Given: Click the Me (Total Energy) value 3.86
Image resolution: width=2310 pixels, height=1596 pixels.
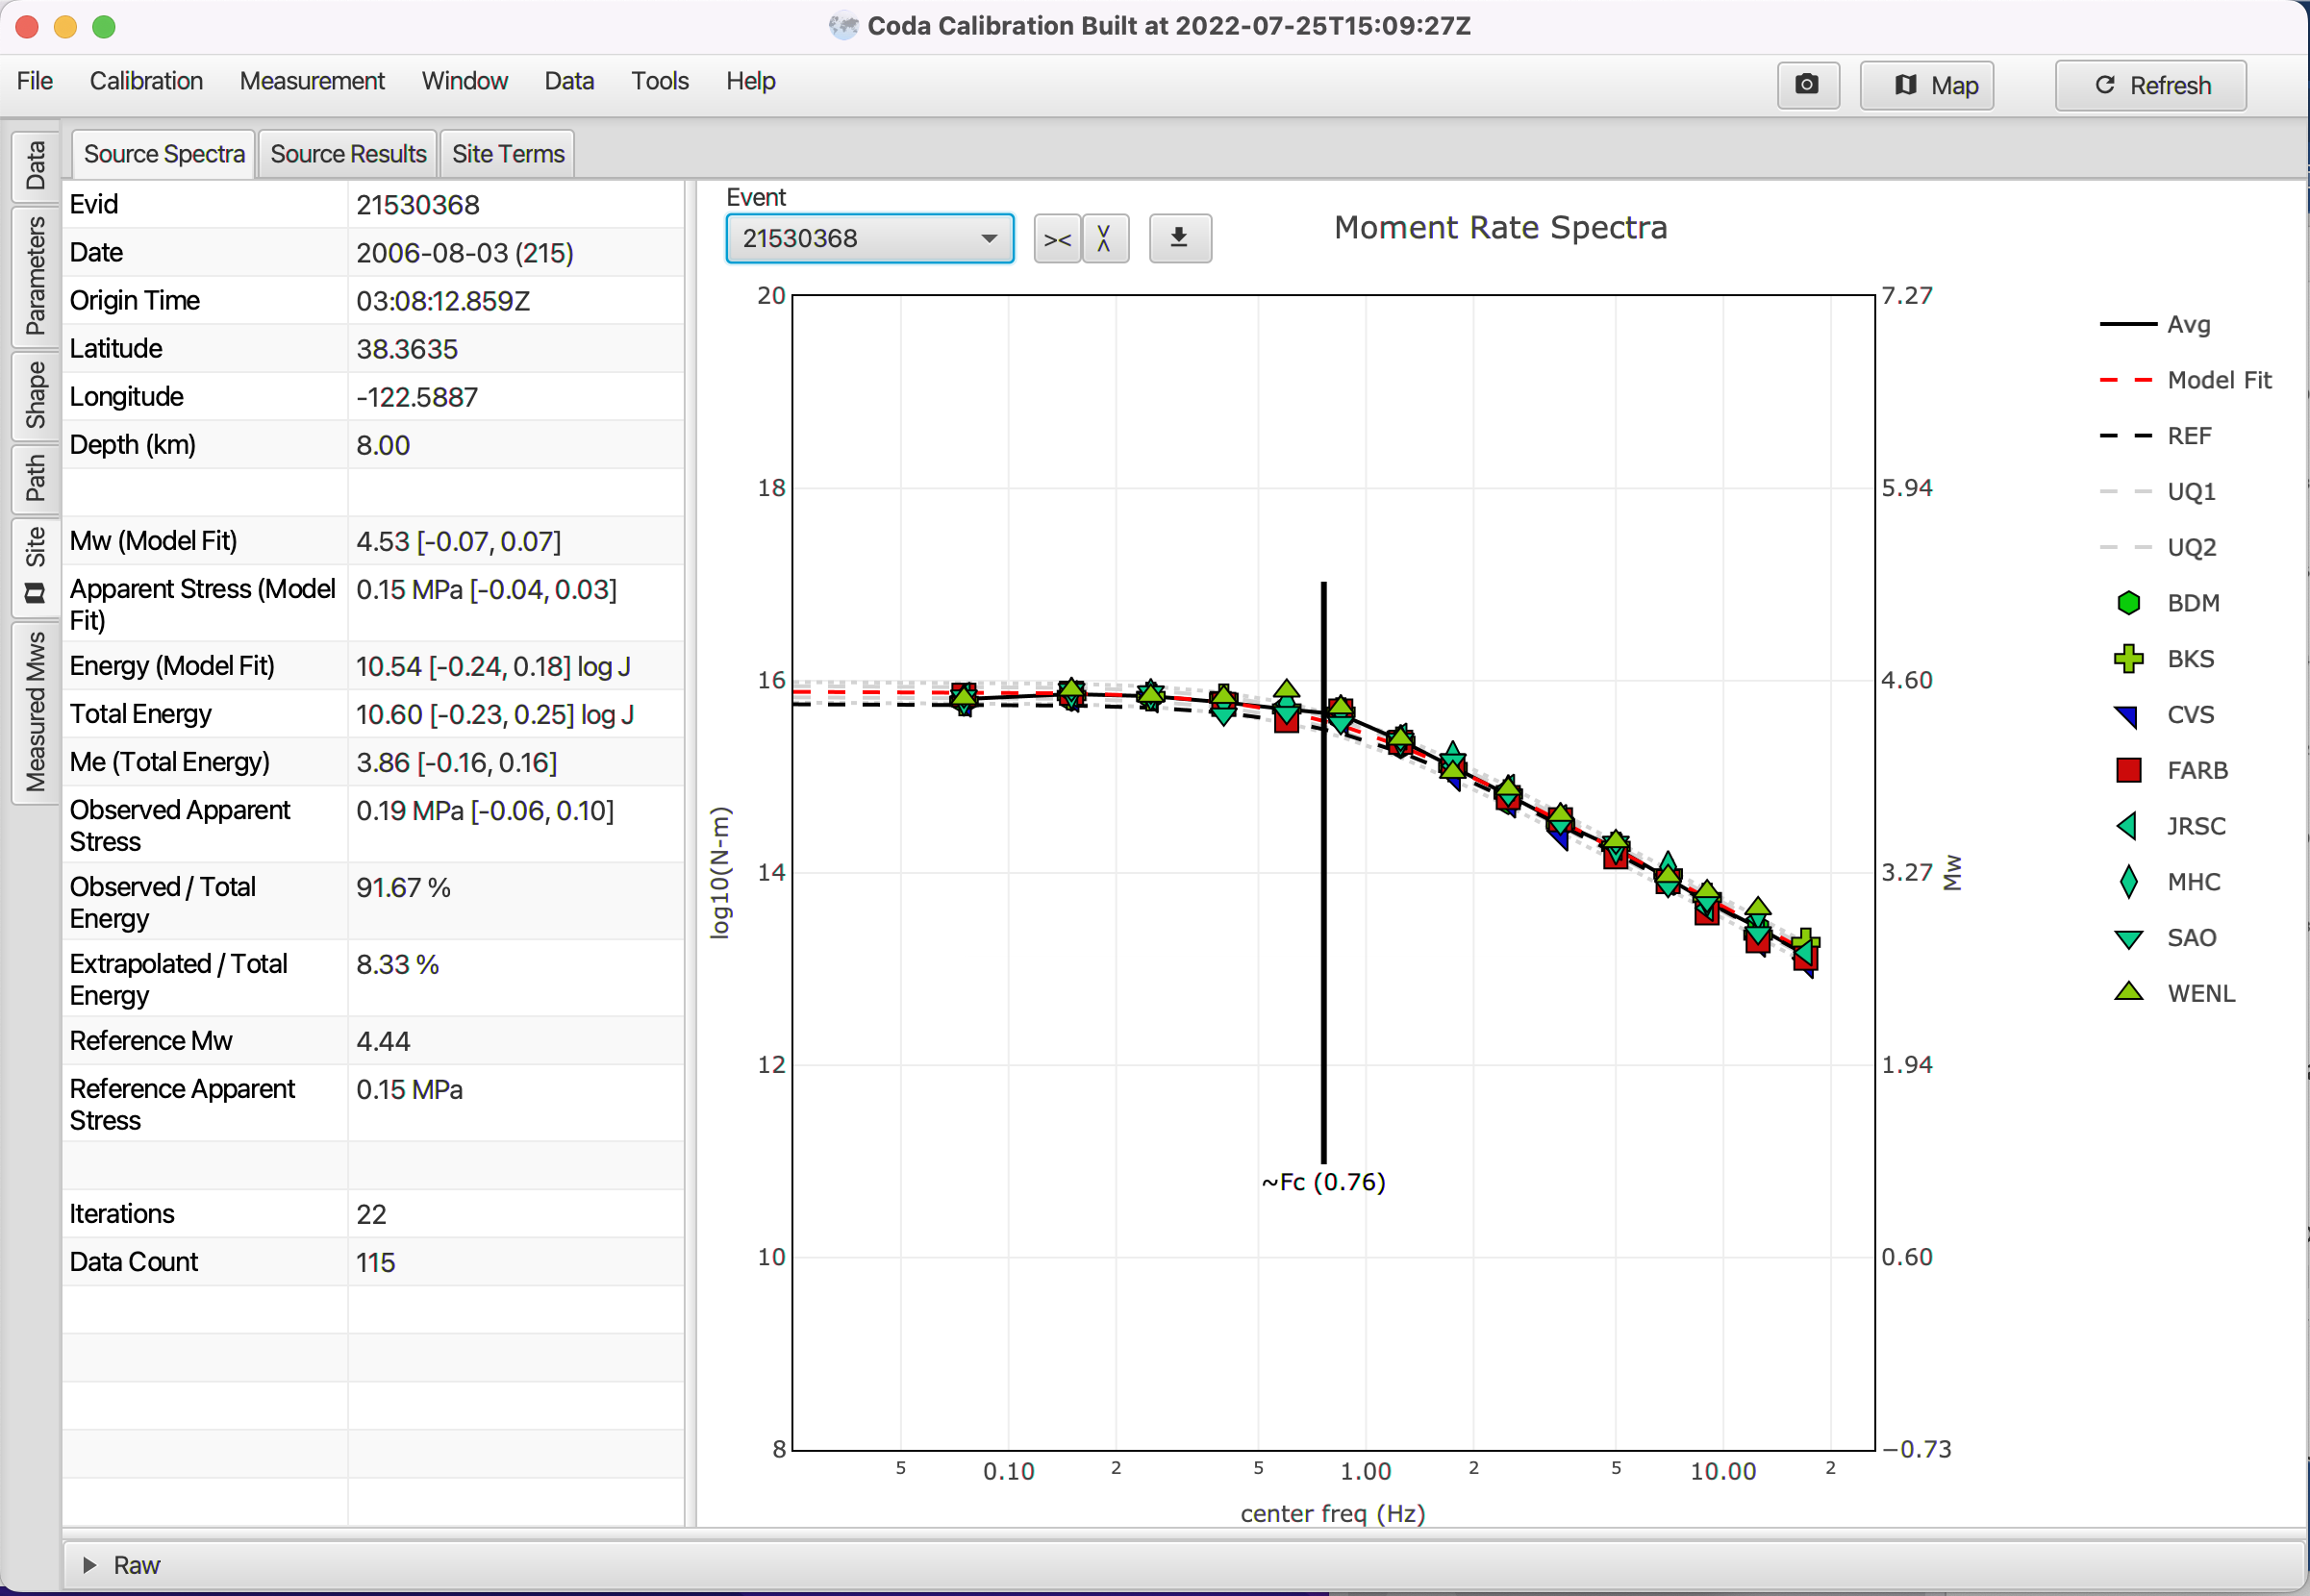Looking at the screenshot, I should click(x=457, y=763).
